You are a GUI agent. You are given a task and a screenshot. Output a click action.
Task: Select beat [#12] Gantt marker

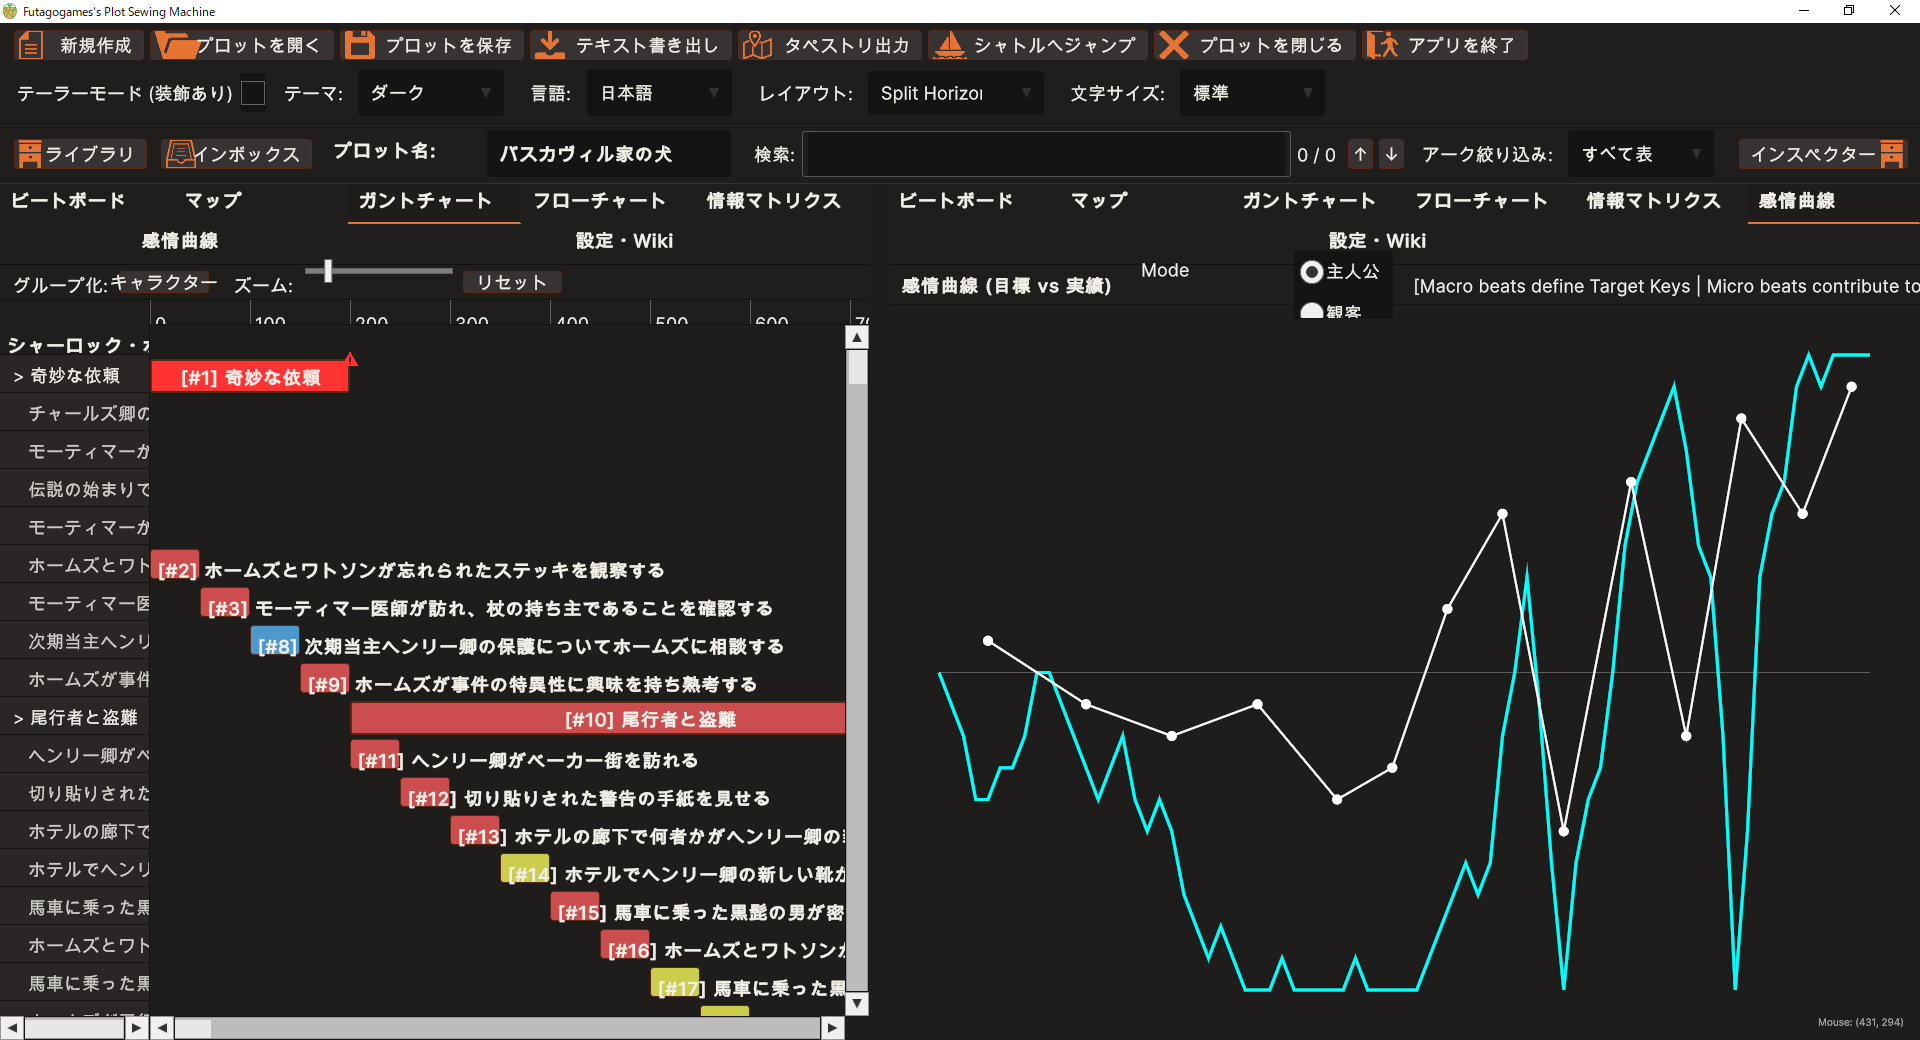[x=425, y=794]
